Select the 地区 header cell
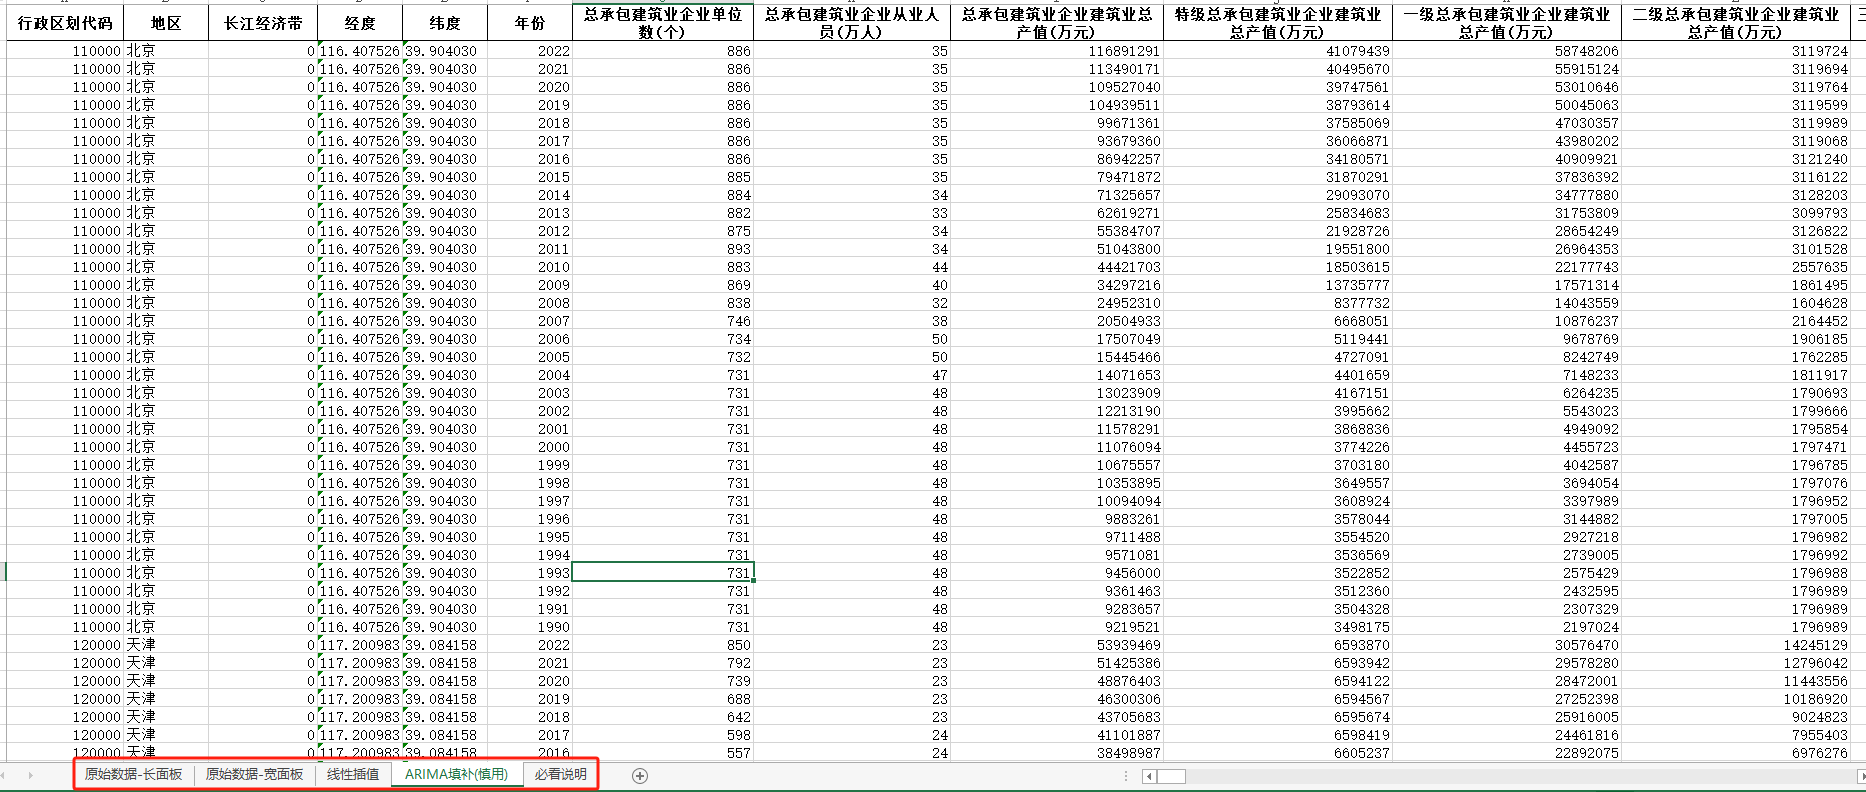This screenshot has width=1866, height=792. pyautogui.click(x=166, y=23)
